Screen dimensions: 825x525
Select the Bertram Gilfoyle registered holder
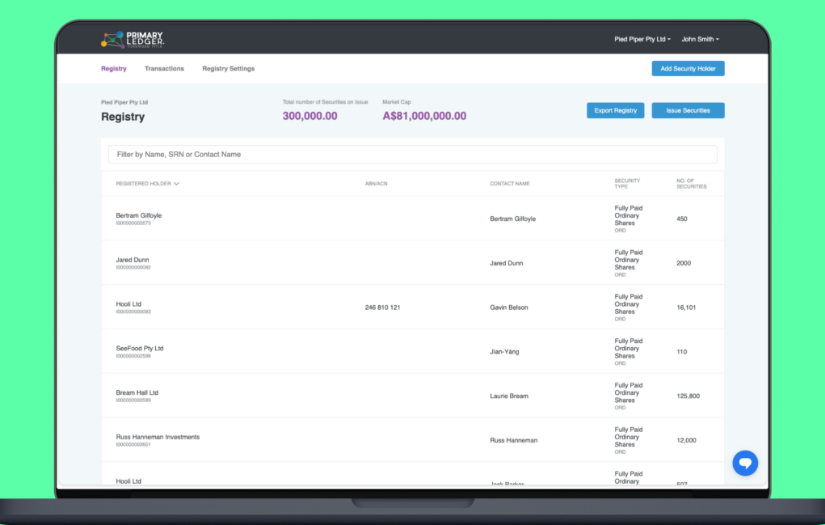tap(139, 215)
